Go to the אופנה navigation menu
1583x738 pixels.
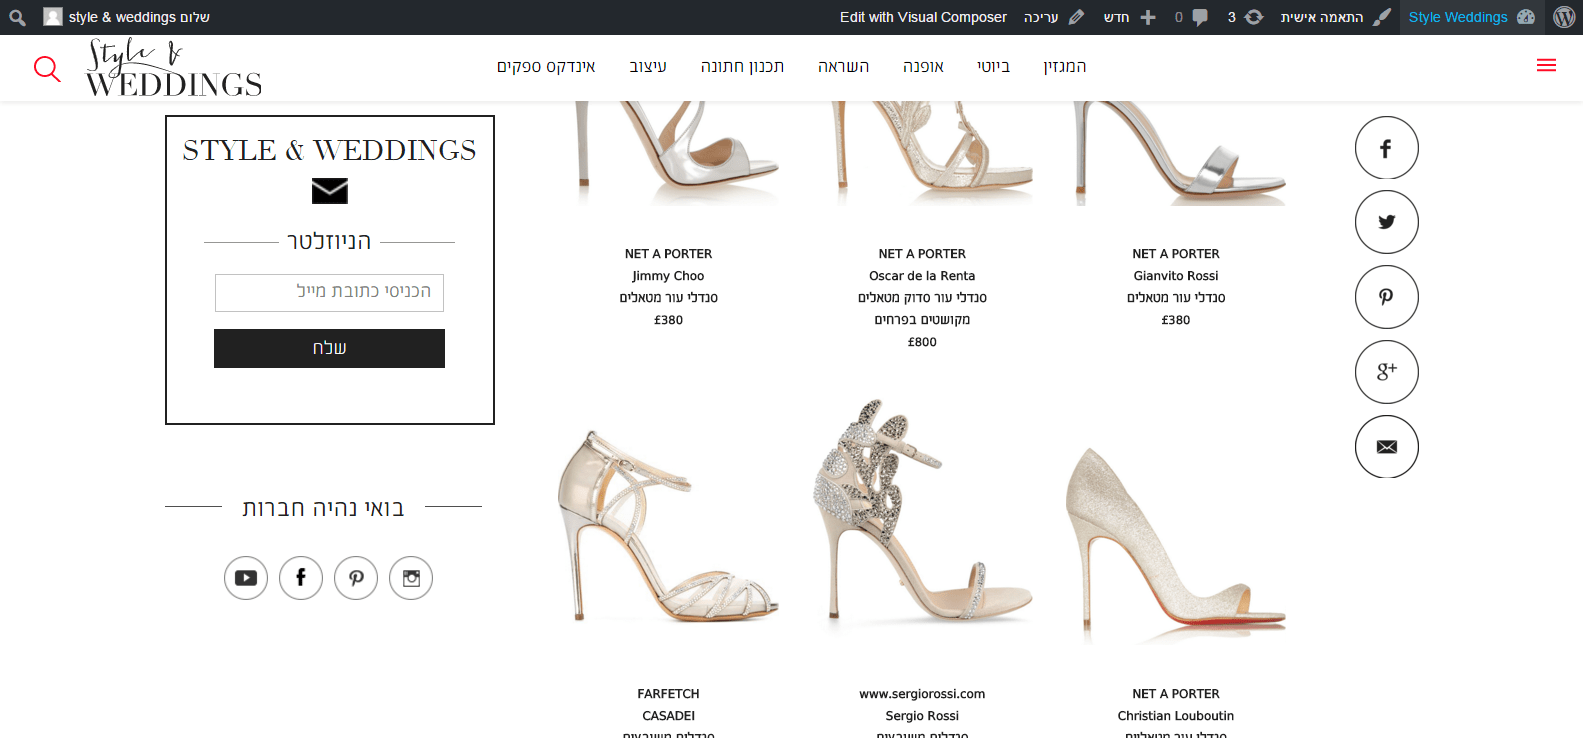(x=923, y=67)
